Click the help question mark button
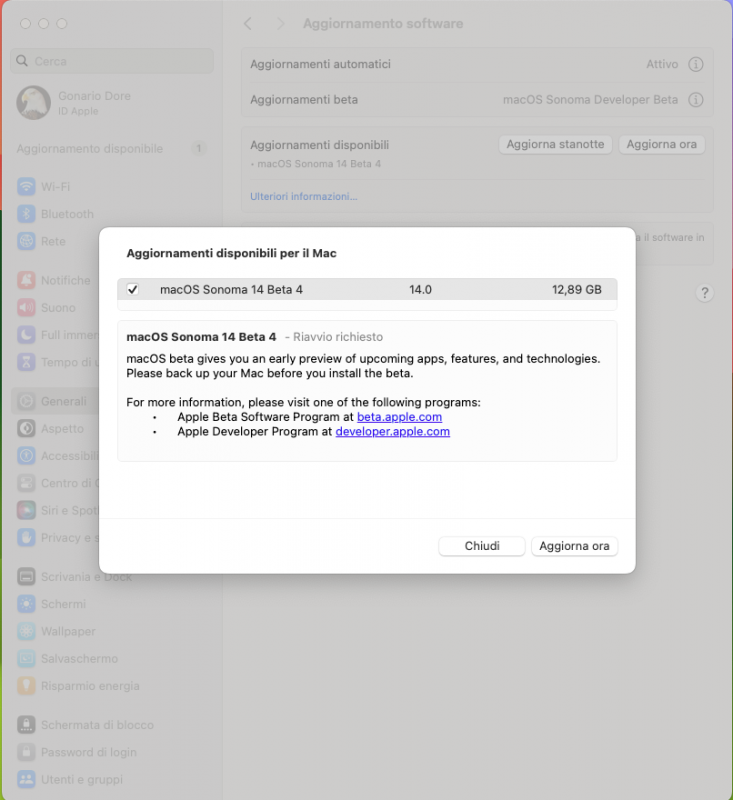The width and height of the screenshot is (733, 800). coord(704,293)
